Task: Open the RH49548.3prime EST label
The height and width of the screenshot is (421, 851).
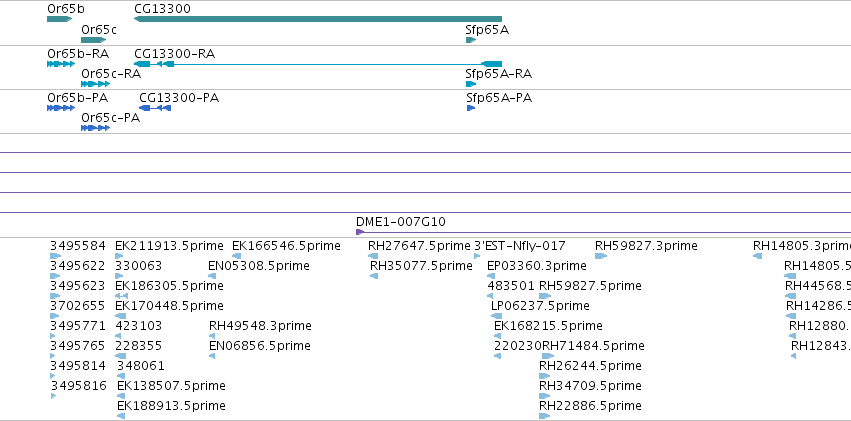Action: pyautogui.click(x=260, y=326)
